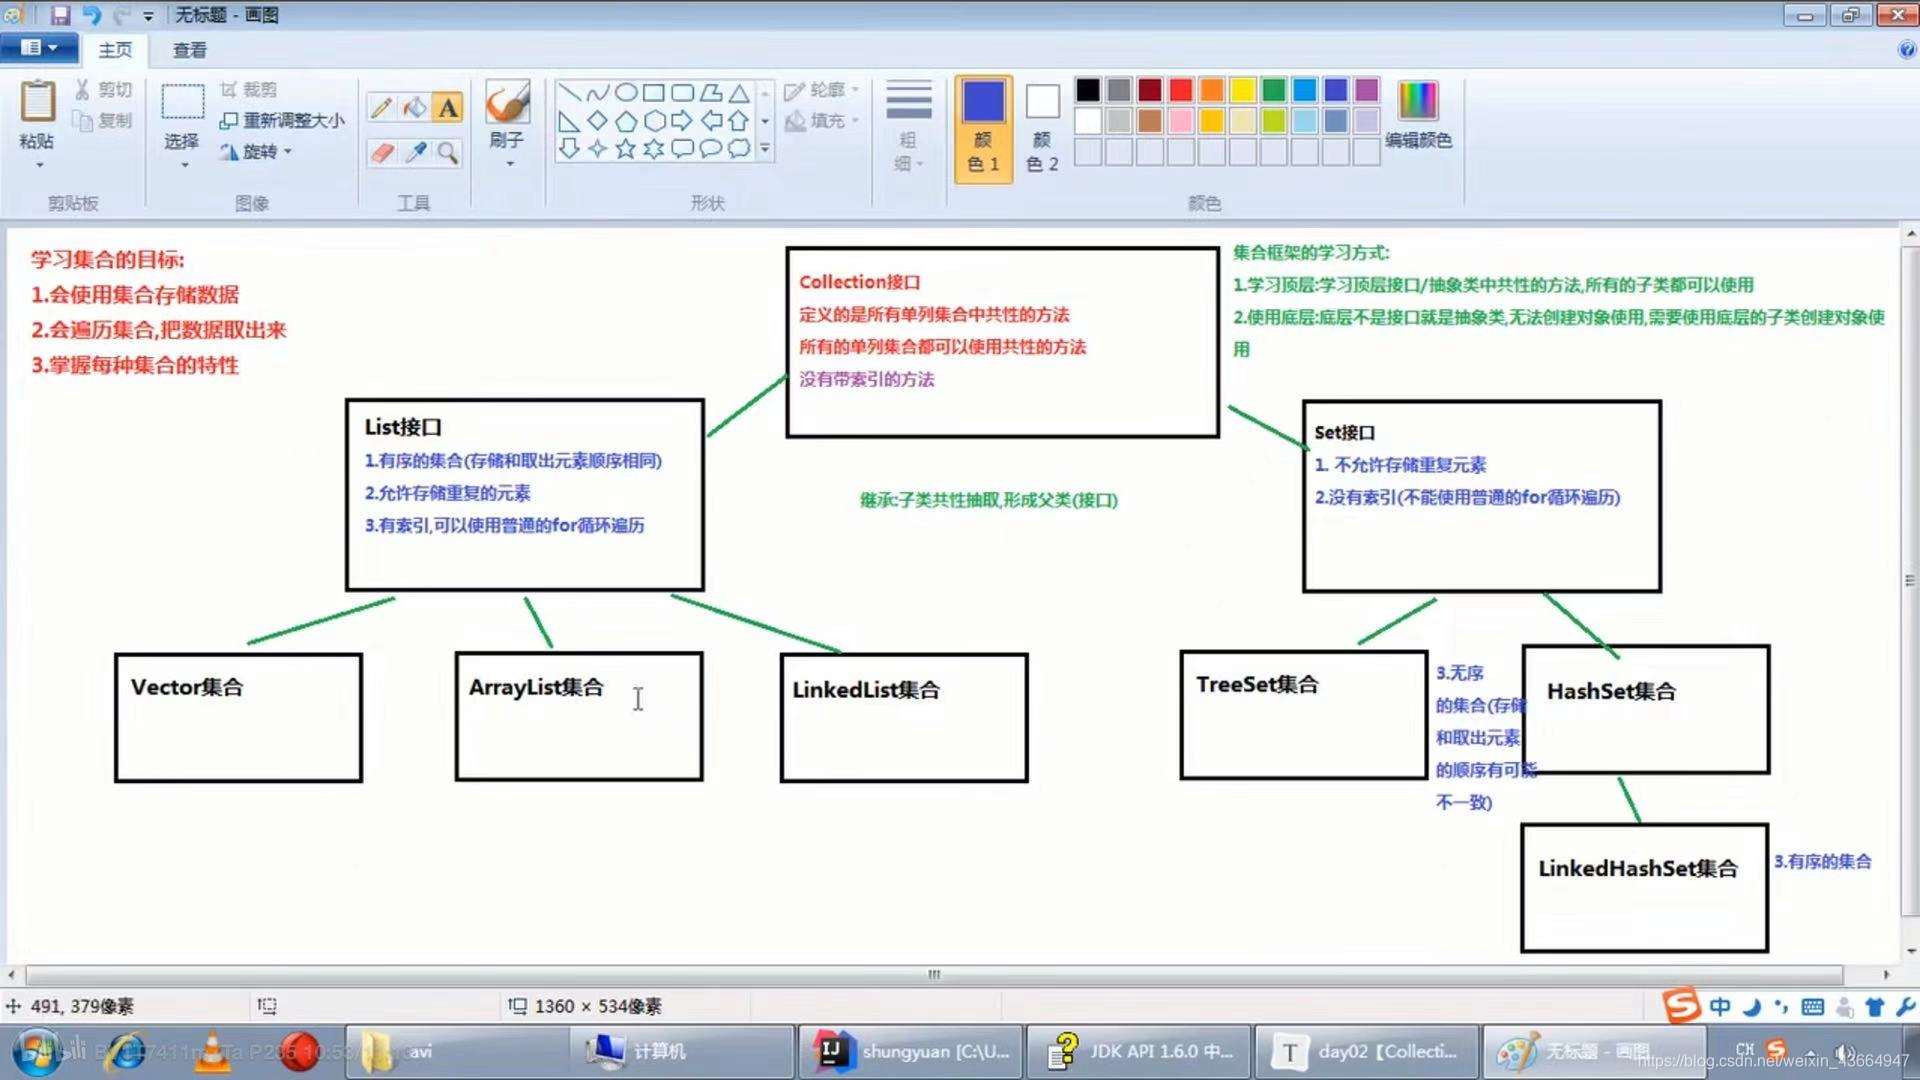Open 编辑颜色 Edit colors
Viewport: 1920px width, 1080px height.
tap(1418, 115)
